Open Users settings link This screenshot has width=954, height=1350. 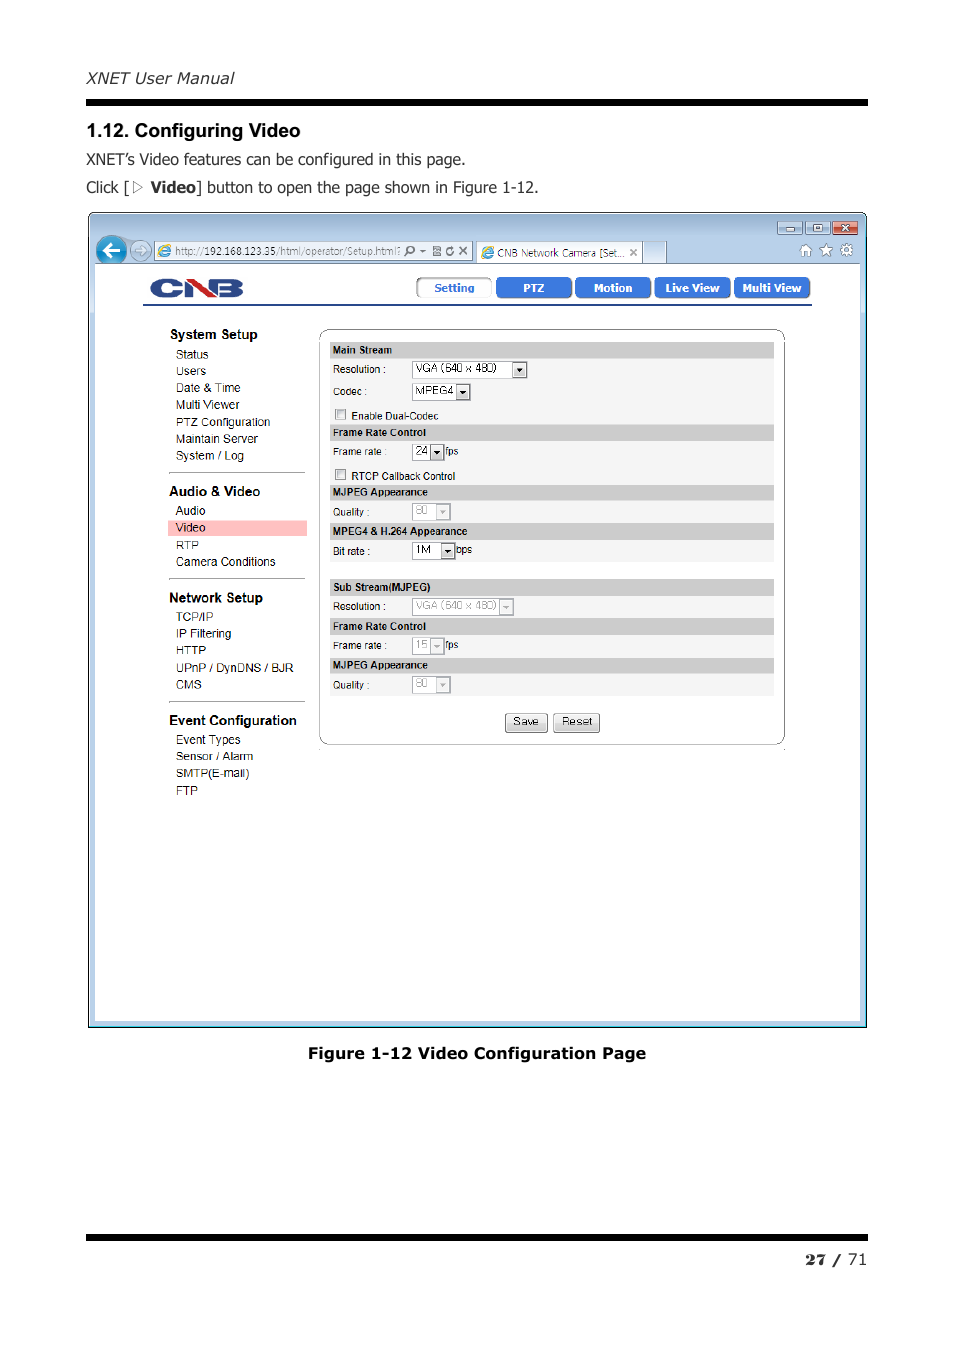click(191, 371)
